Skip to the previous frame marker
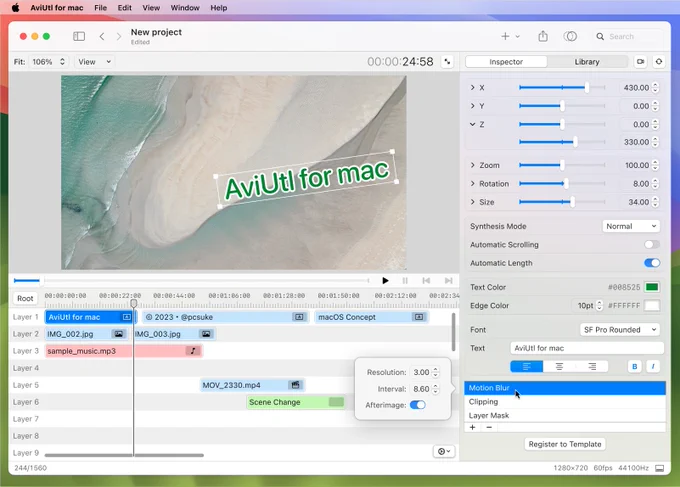 tap(426, 281)
